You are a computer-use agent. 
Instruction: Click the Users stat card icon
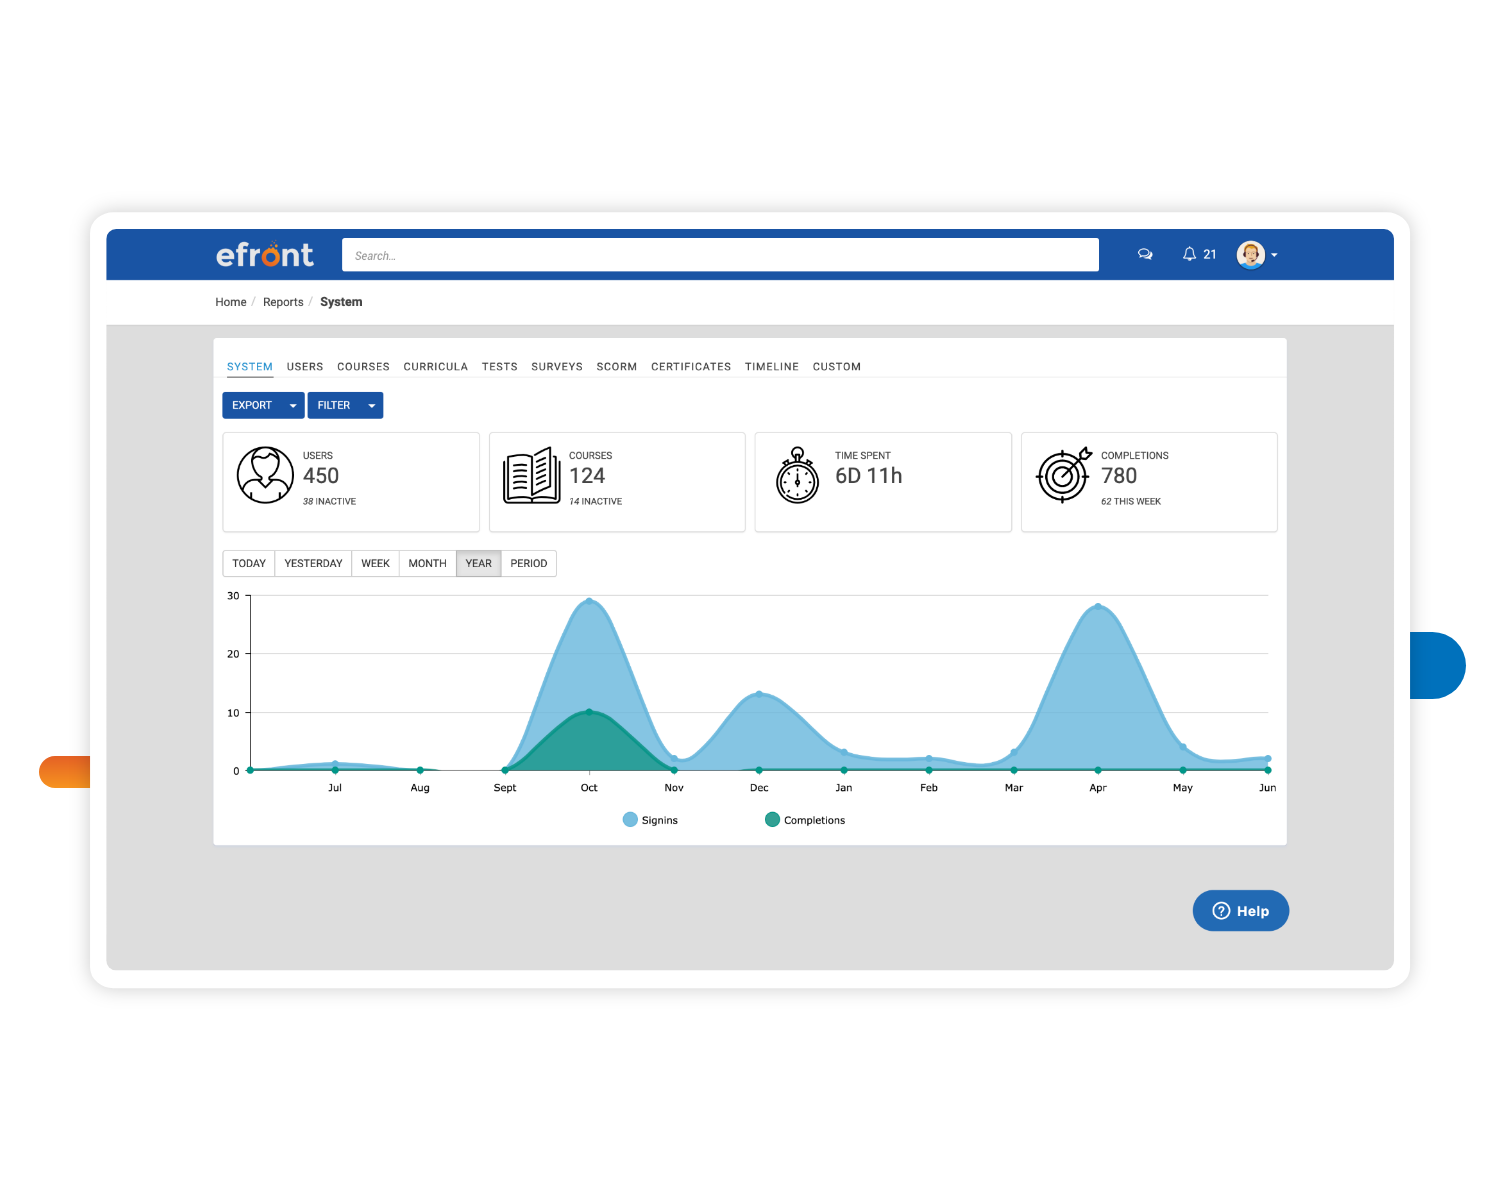(265, 475)
